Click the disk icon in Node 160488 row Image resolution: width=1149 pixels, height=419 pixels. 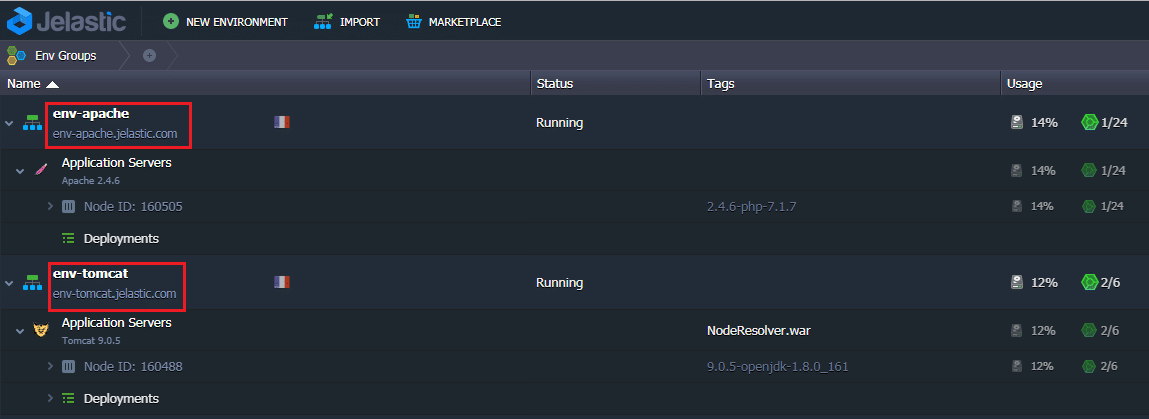(x=1016, y=366)
